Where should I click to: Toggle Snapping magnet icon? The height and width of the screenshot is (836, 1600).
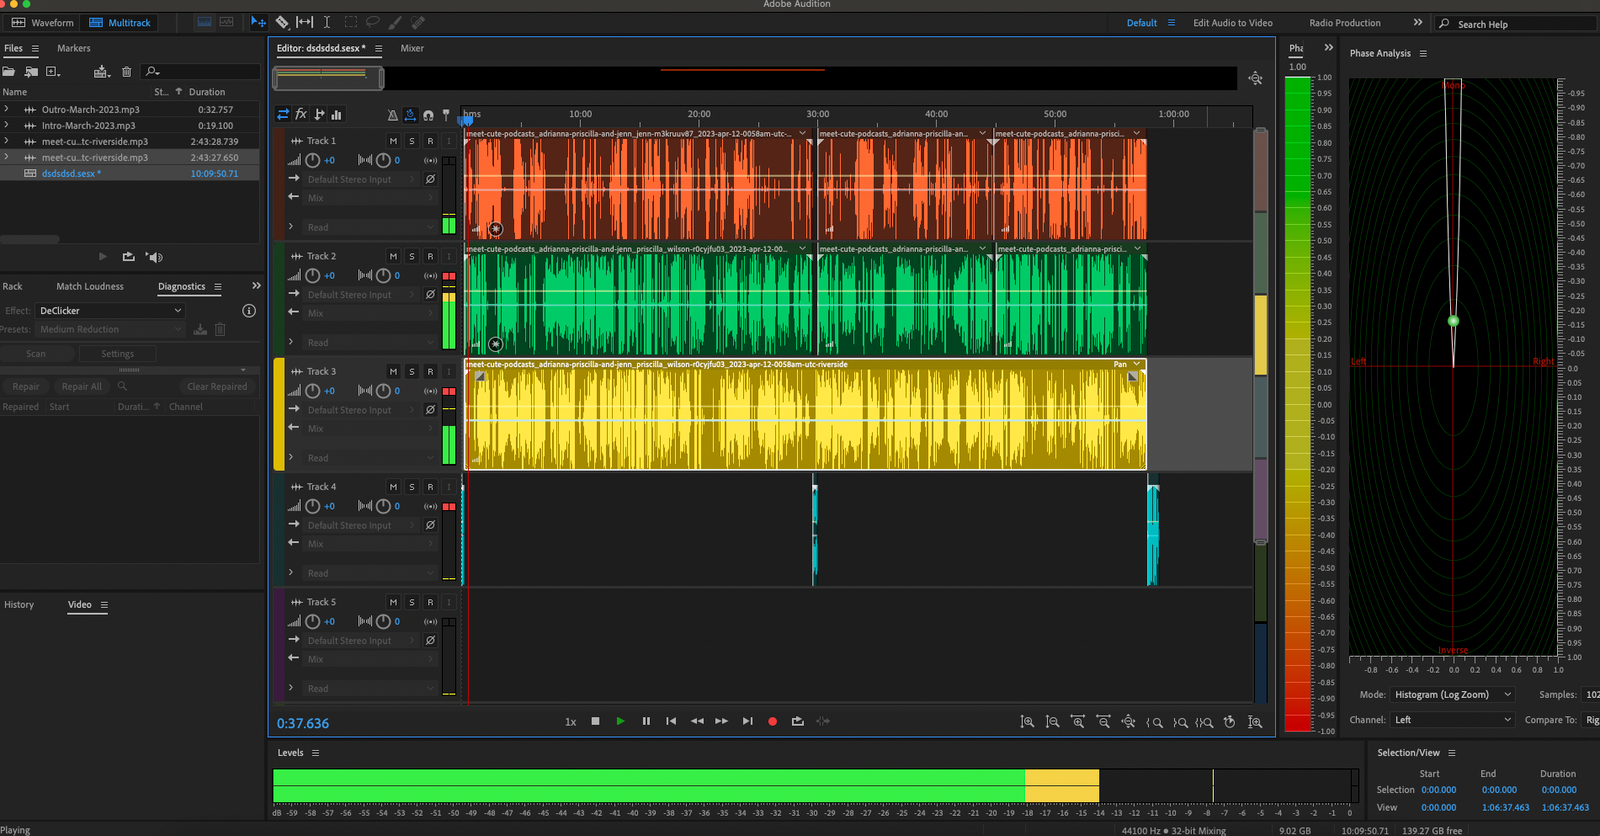(x=428, y=115)
